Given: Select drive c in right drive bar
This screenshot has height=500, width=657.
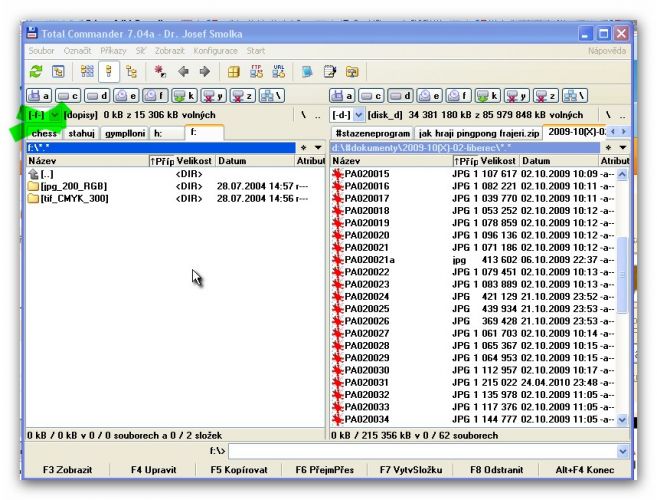Looking at the screenshot, I should [x=371, y=96].
